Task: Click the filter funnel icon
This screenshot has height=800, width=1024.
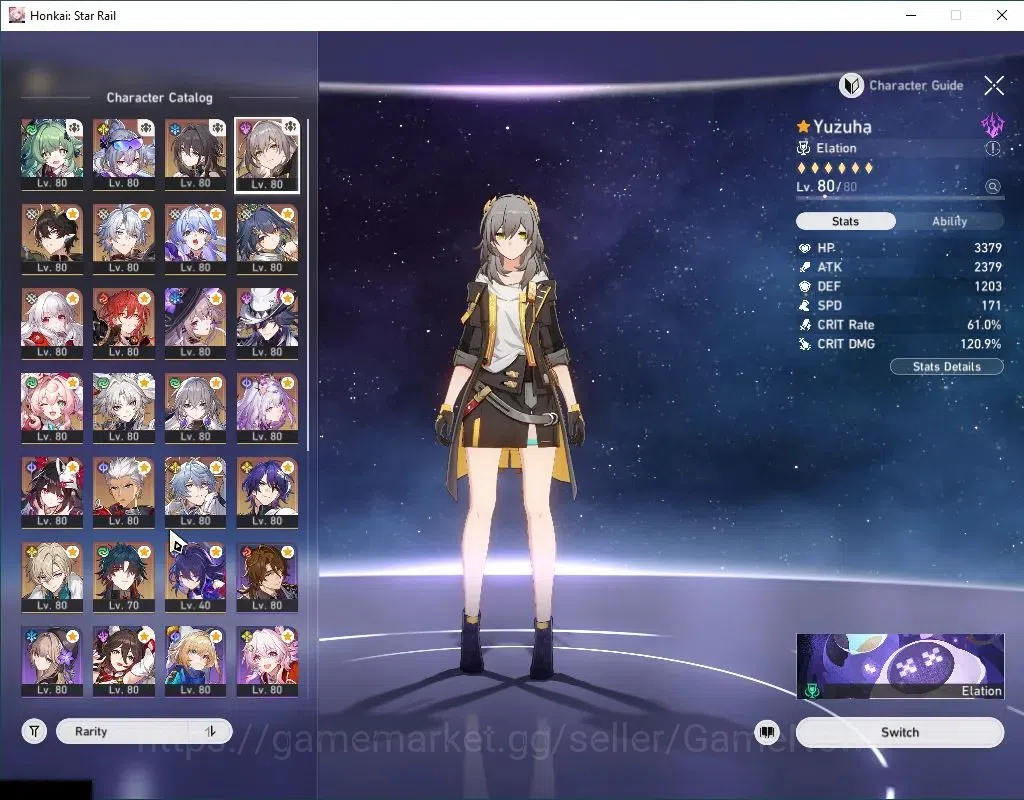Action: [34, 731]
